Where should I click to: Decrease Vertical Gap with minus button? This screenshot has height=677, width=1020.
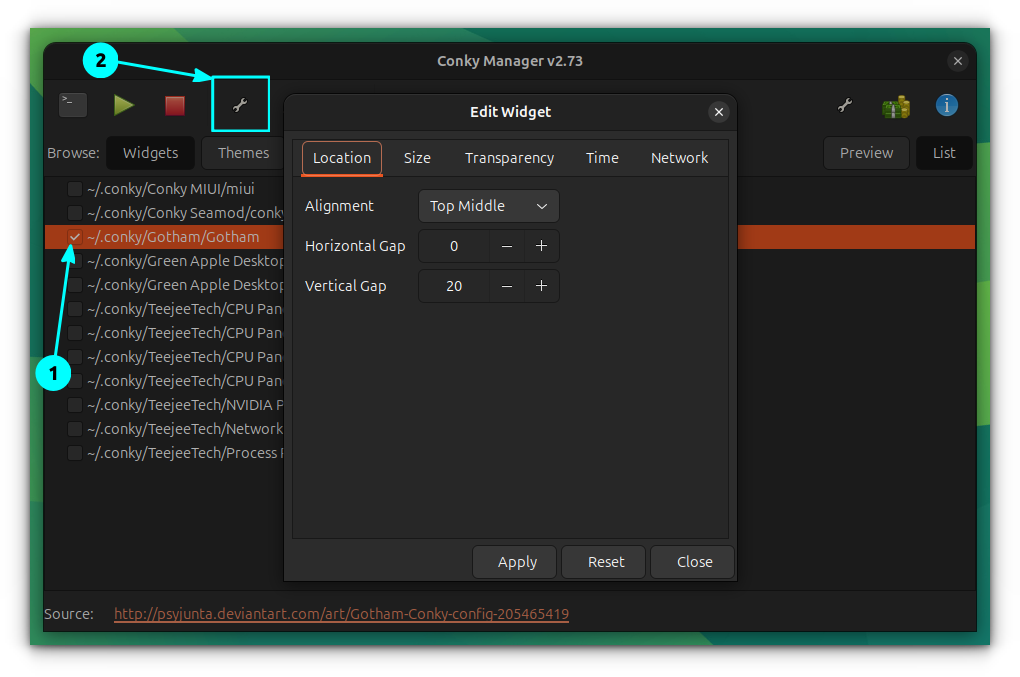click(507, 286)
